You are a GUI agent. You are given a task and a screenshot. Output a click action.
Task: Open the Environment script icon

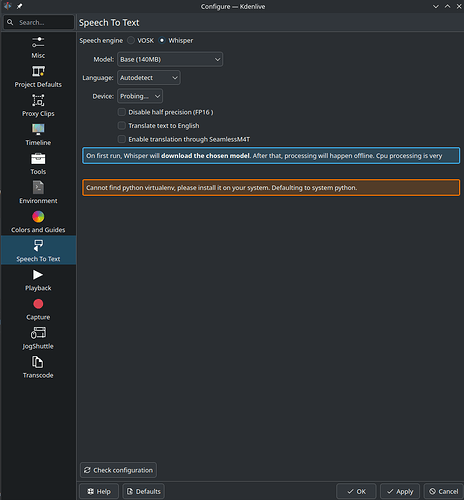(x=38, y=187)
